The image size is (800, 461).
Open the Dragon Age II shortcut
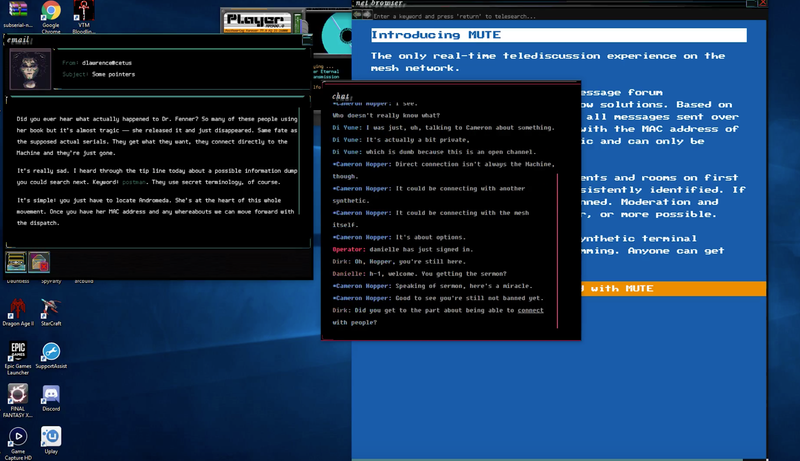click(18, 312)
